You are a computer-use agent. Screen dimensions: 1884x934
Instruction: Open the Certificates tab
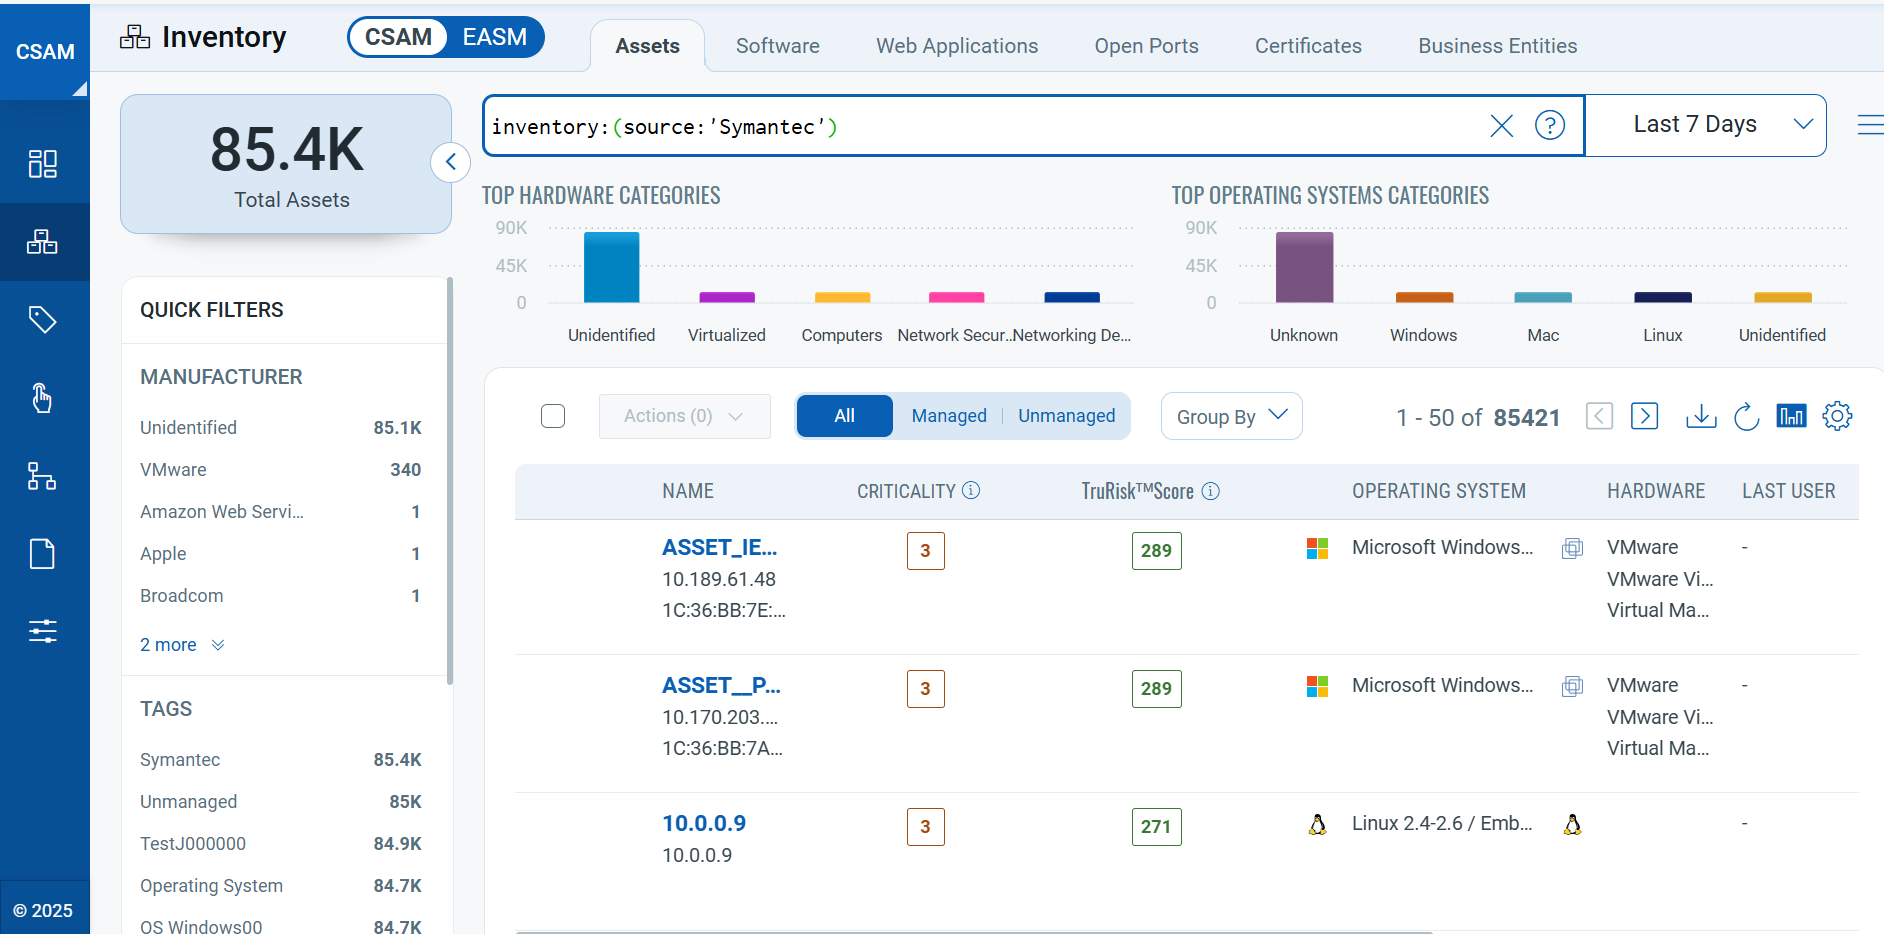tap(1307, 46)
